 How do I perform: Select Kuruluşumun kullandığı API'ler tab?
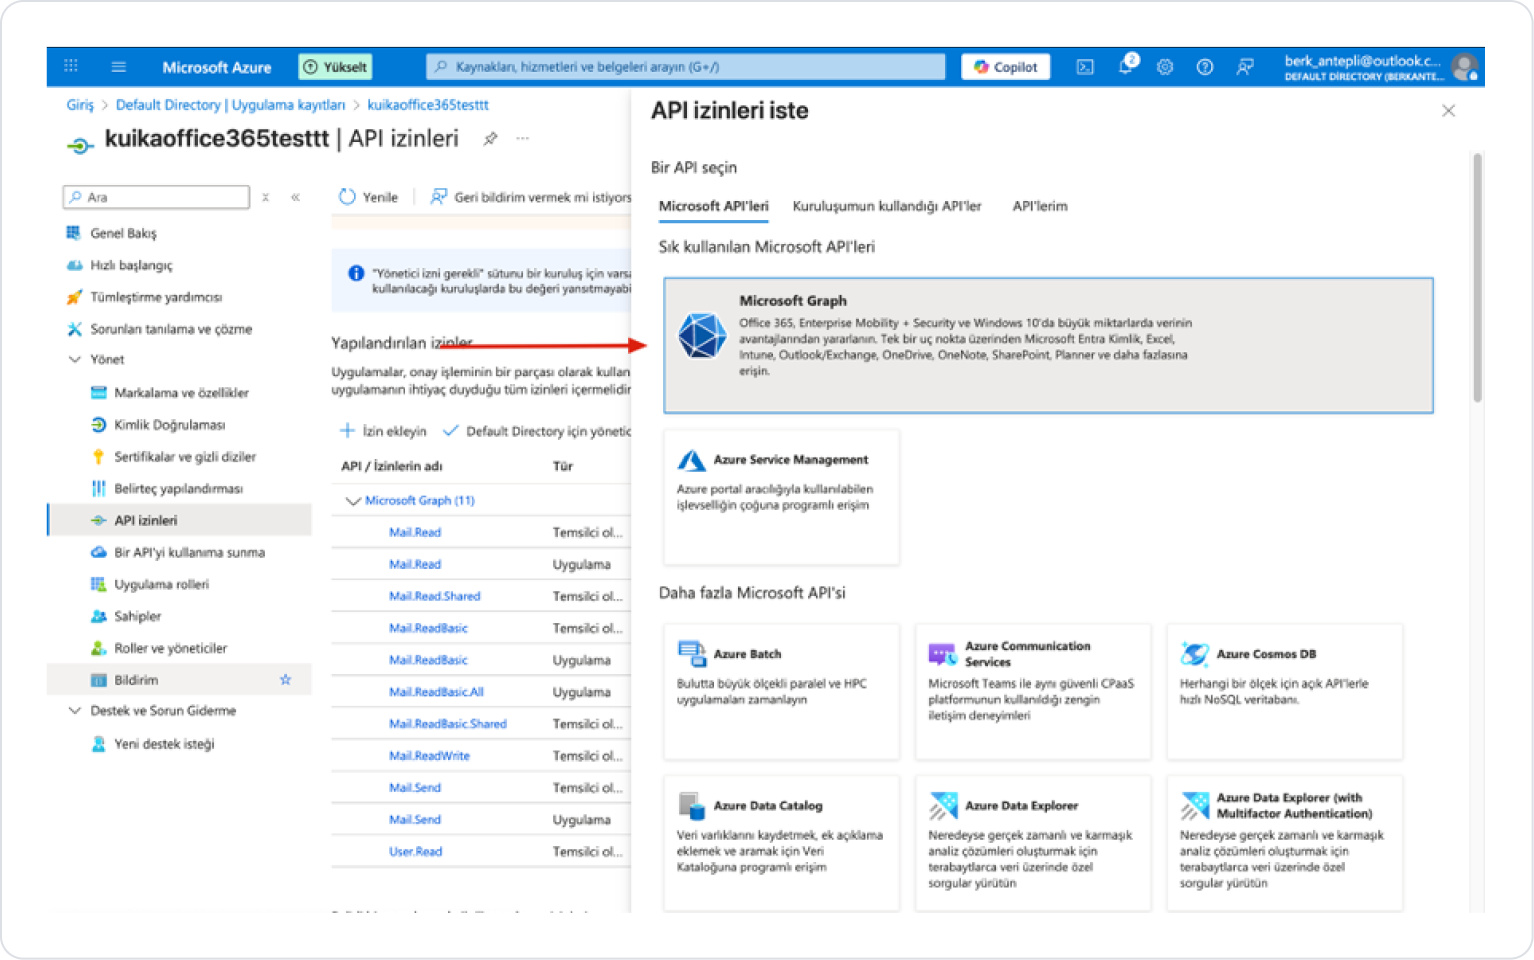point(887,206)
